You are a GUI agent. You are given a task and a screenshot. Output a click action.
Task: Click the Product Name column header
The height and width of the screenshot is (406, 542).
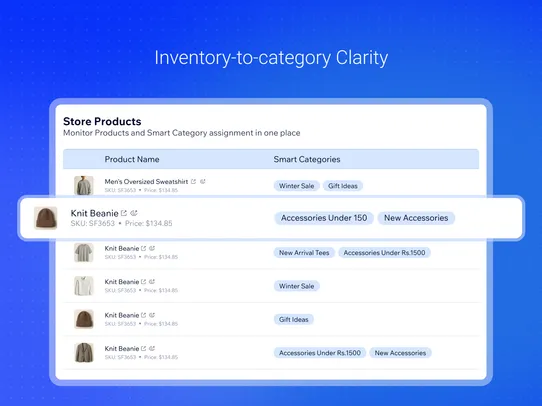click(x=132, y=159)
